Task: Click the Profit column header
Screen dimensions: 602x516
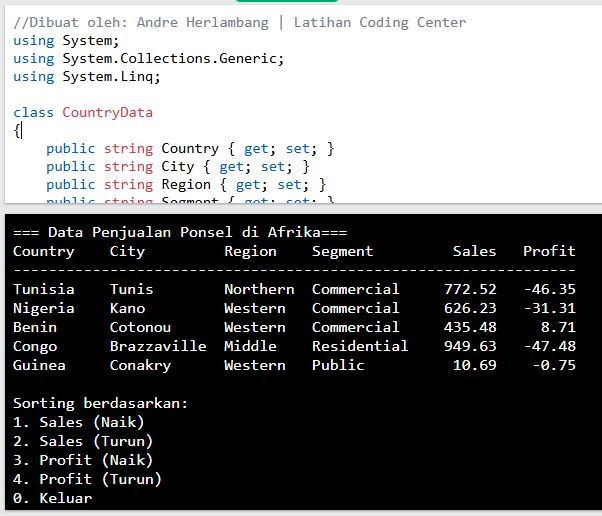Action: tap(549, 251)
